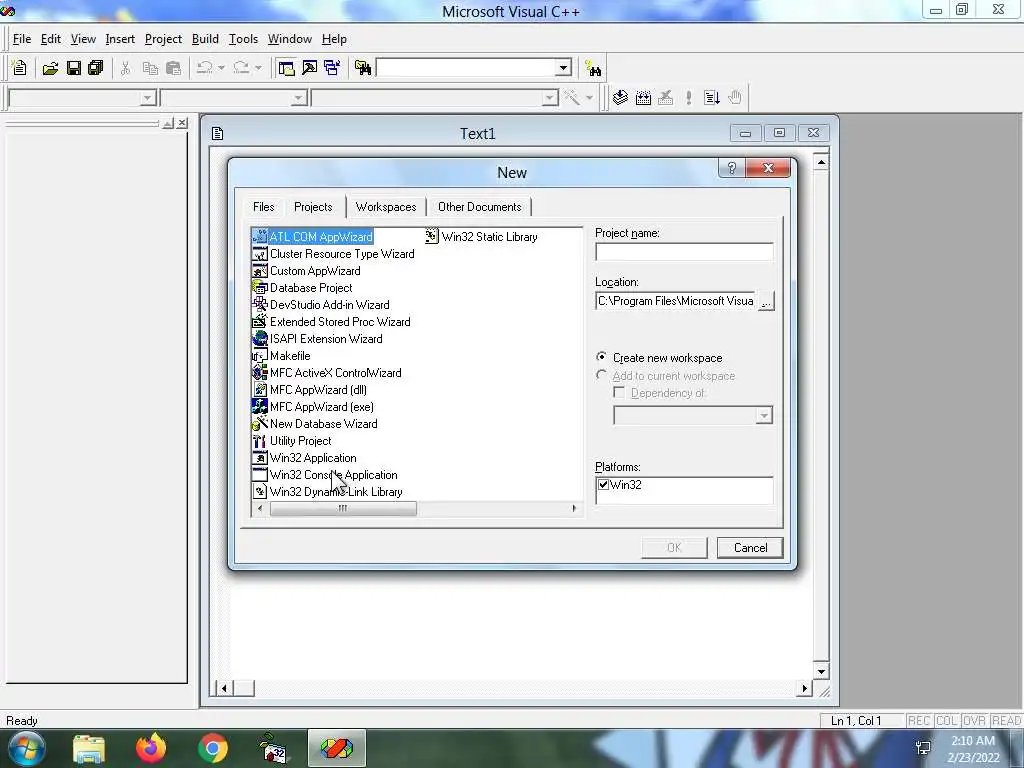Check the Dependency of checkbox
The width and height of the screenshot is (1024, 768).
click(618, 392)
